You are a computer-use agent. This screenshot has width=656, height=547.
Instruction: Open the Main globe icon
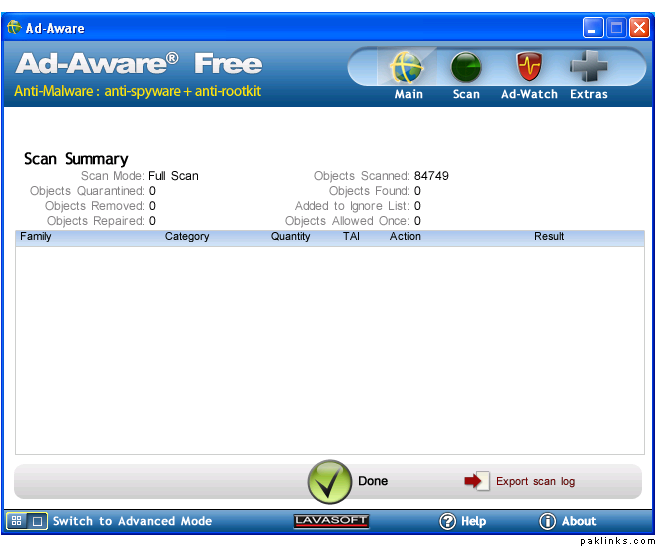408,69
